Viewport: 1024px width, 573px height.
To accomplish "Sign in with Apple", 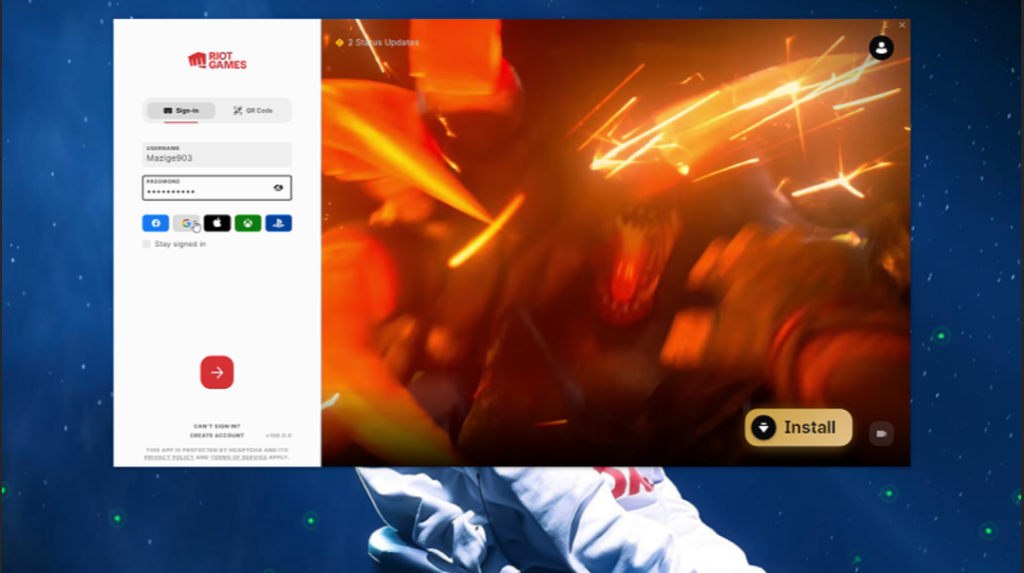I will (x=217, y=223).
